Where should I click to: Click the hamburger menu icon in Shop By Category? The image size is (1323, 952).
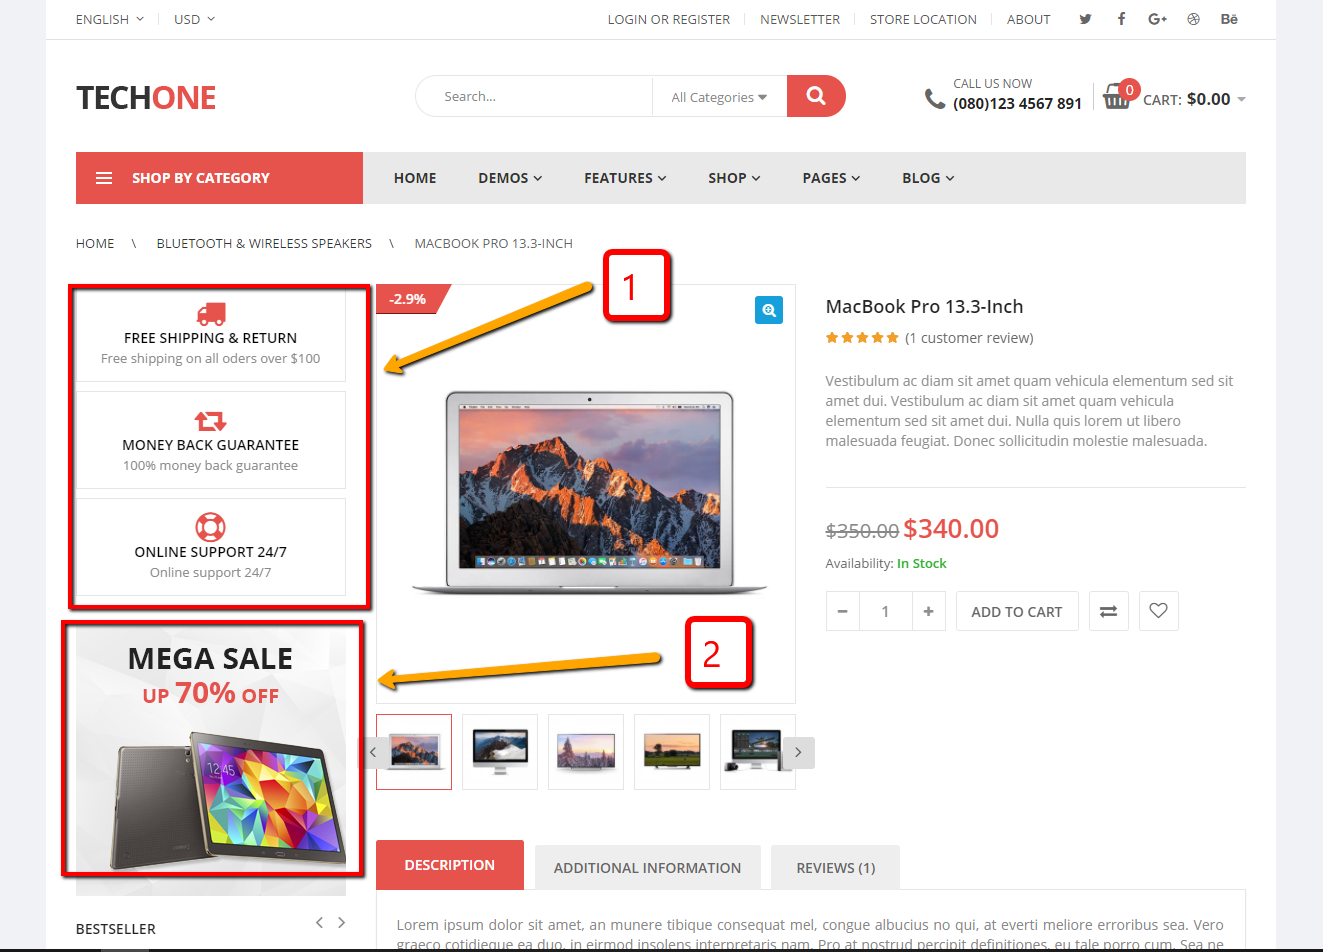(104, 178)
